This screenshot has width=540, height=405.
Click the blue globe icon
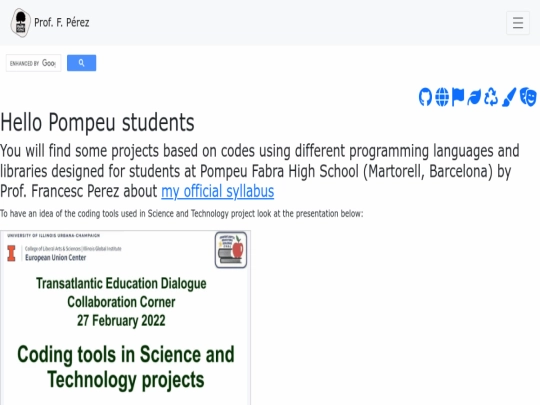(x=442, y=97)
